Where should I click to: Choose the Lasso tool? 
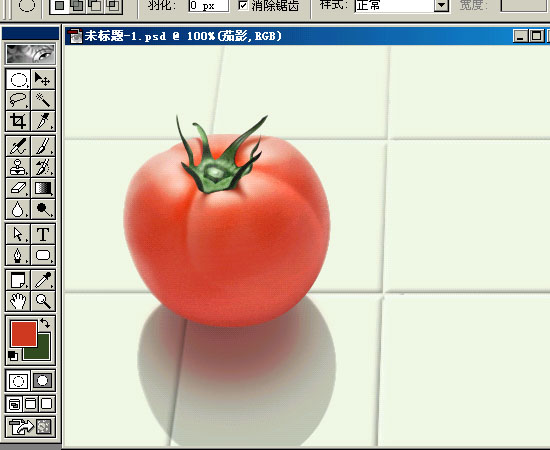(x=18, y=100)
